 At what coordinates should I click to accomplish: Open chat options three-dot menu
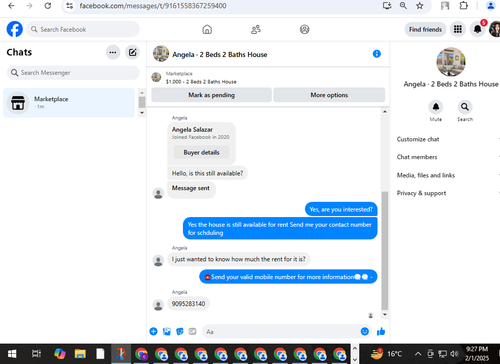pyautogui.click(x=113, y=52)
